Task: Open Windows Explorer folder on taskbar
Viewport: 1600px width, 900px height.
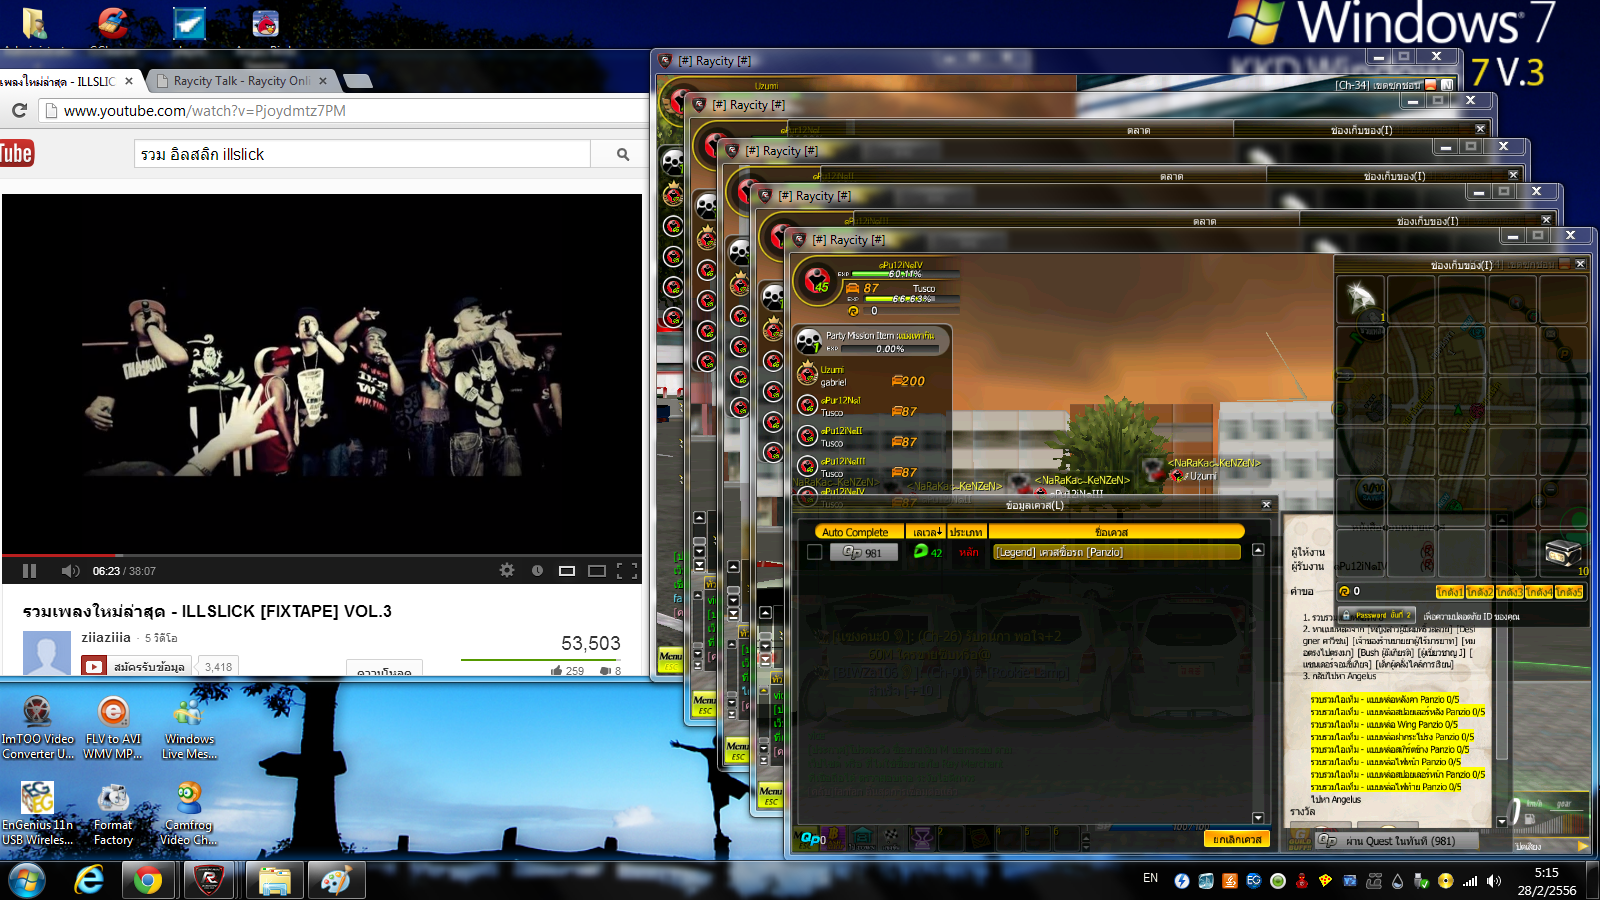Action: pos(274,880)
